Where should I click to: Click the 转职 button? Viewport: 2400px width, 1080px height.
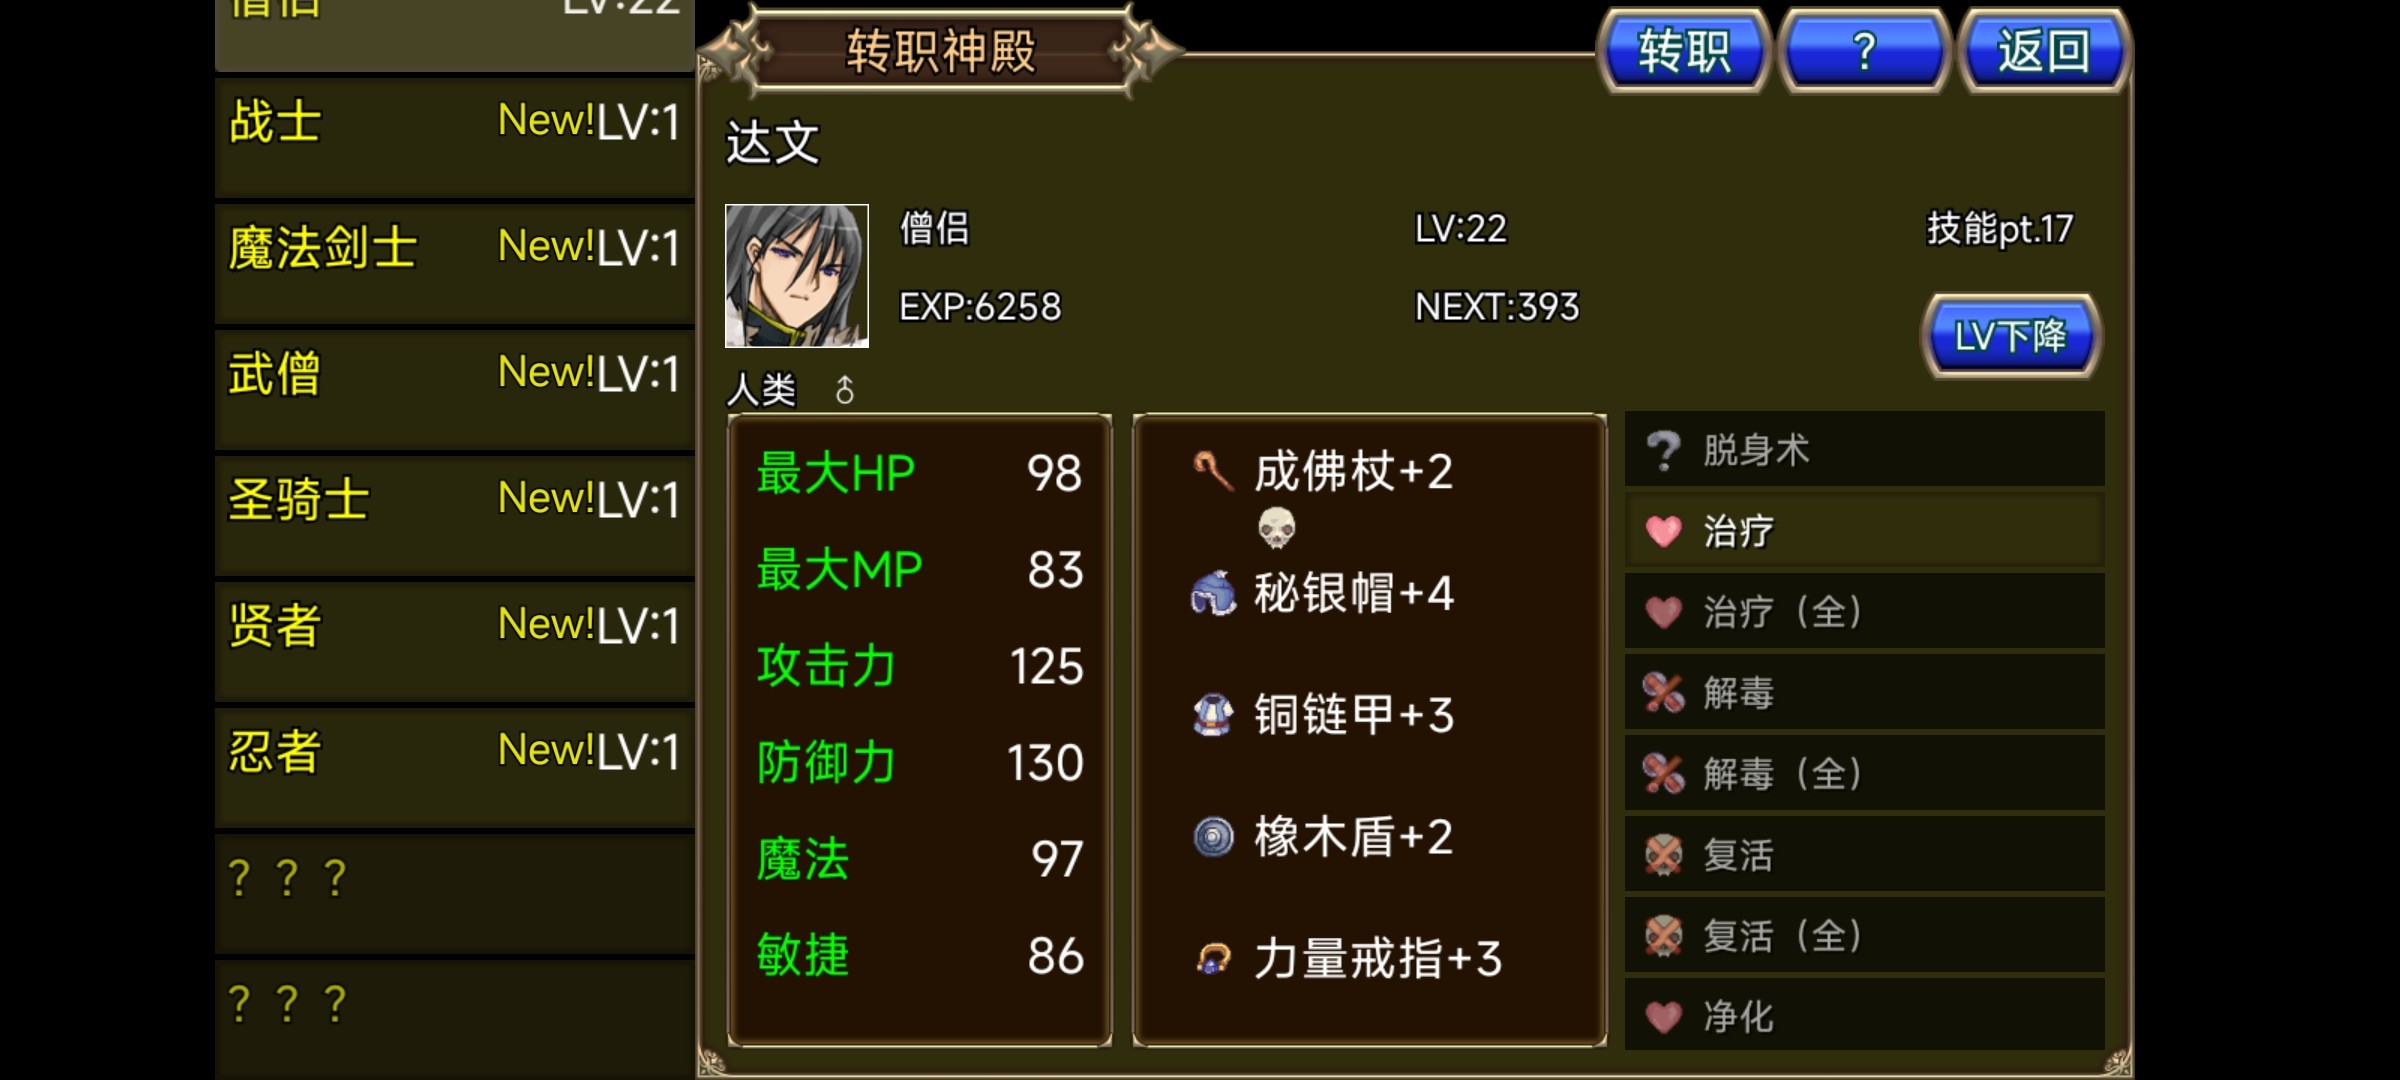click(1684, 51)
